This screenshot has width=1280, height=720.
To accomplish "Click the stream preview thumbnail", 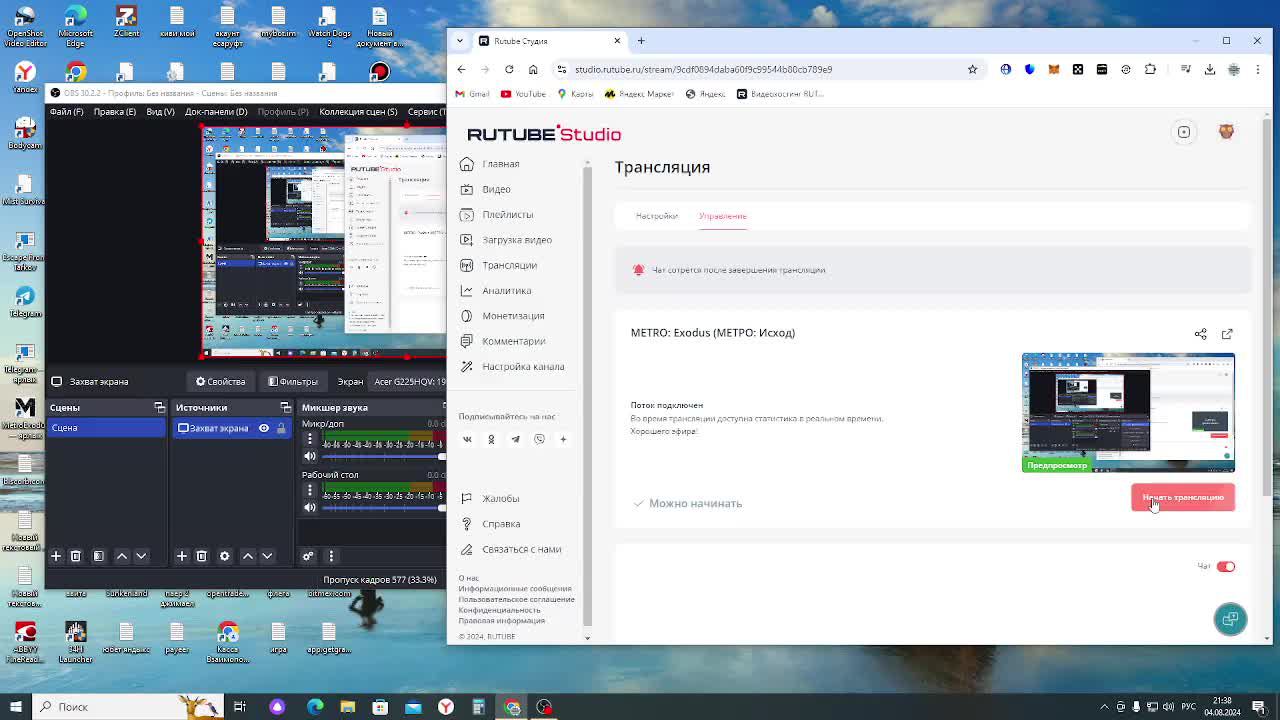I will click(1128, 412).
